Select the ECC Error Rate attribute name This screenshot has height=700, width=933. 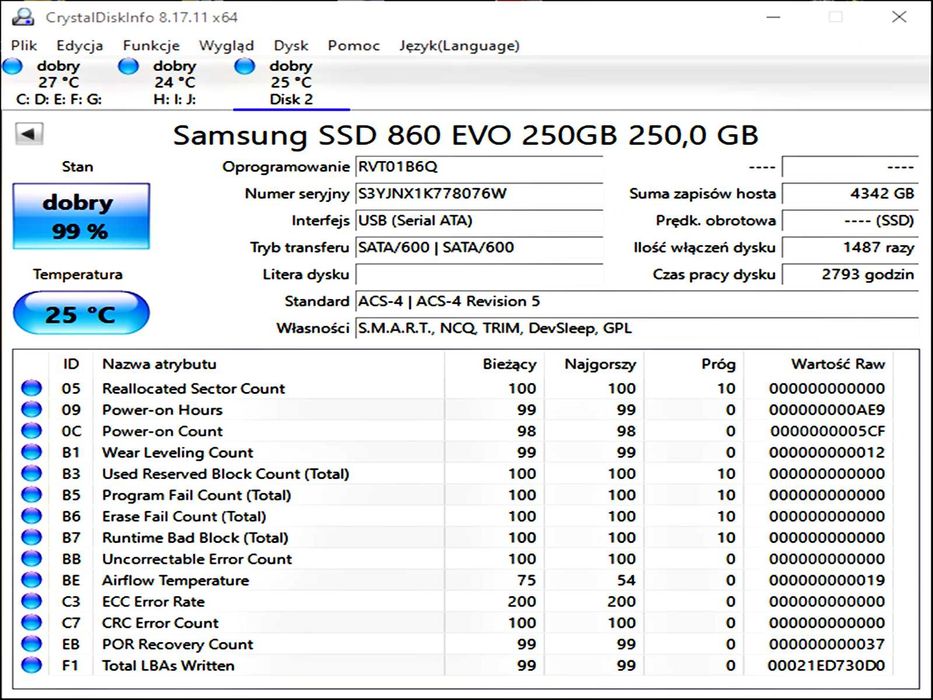(153, 601)
